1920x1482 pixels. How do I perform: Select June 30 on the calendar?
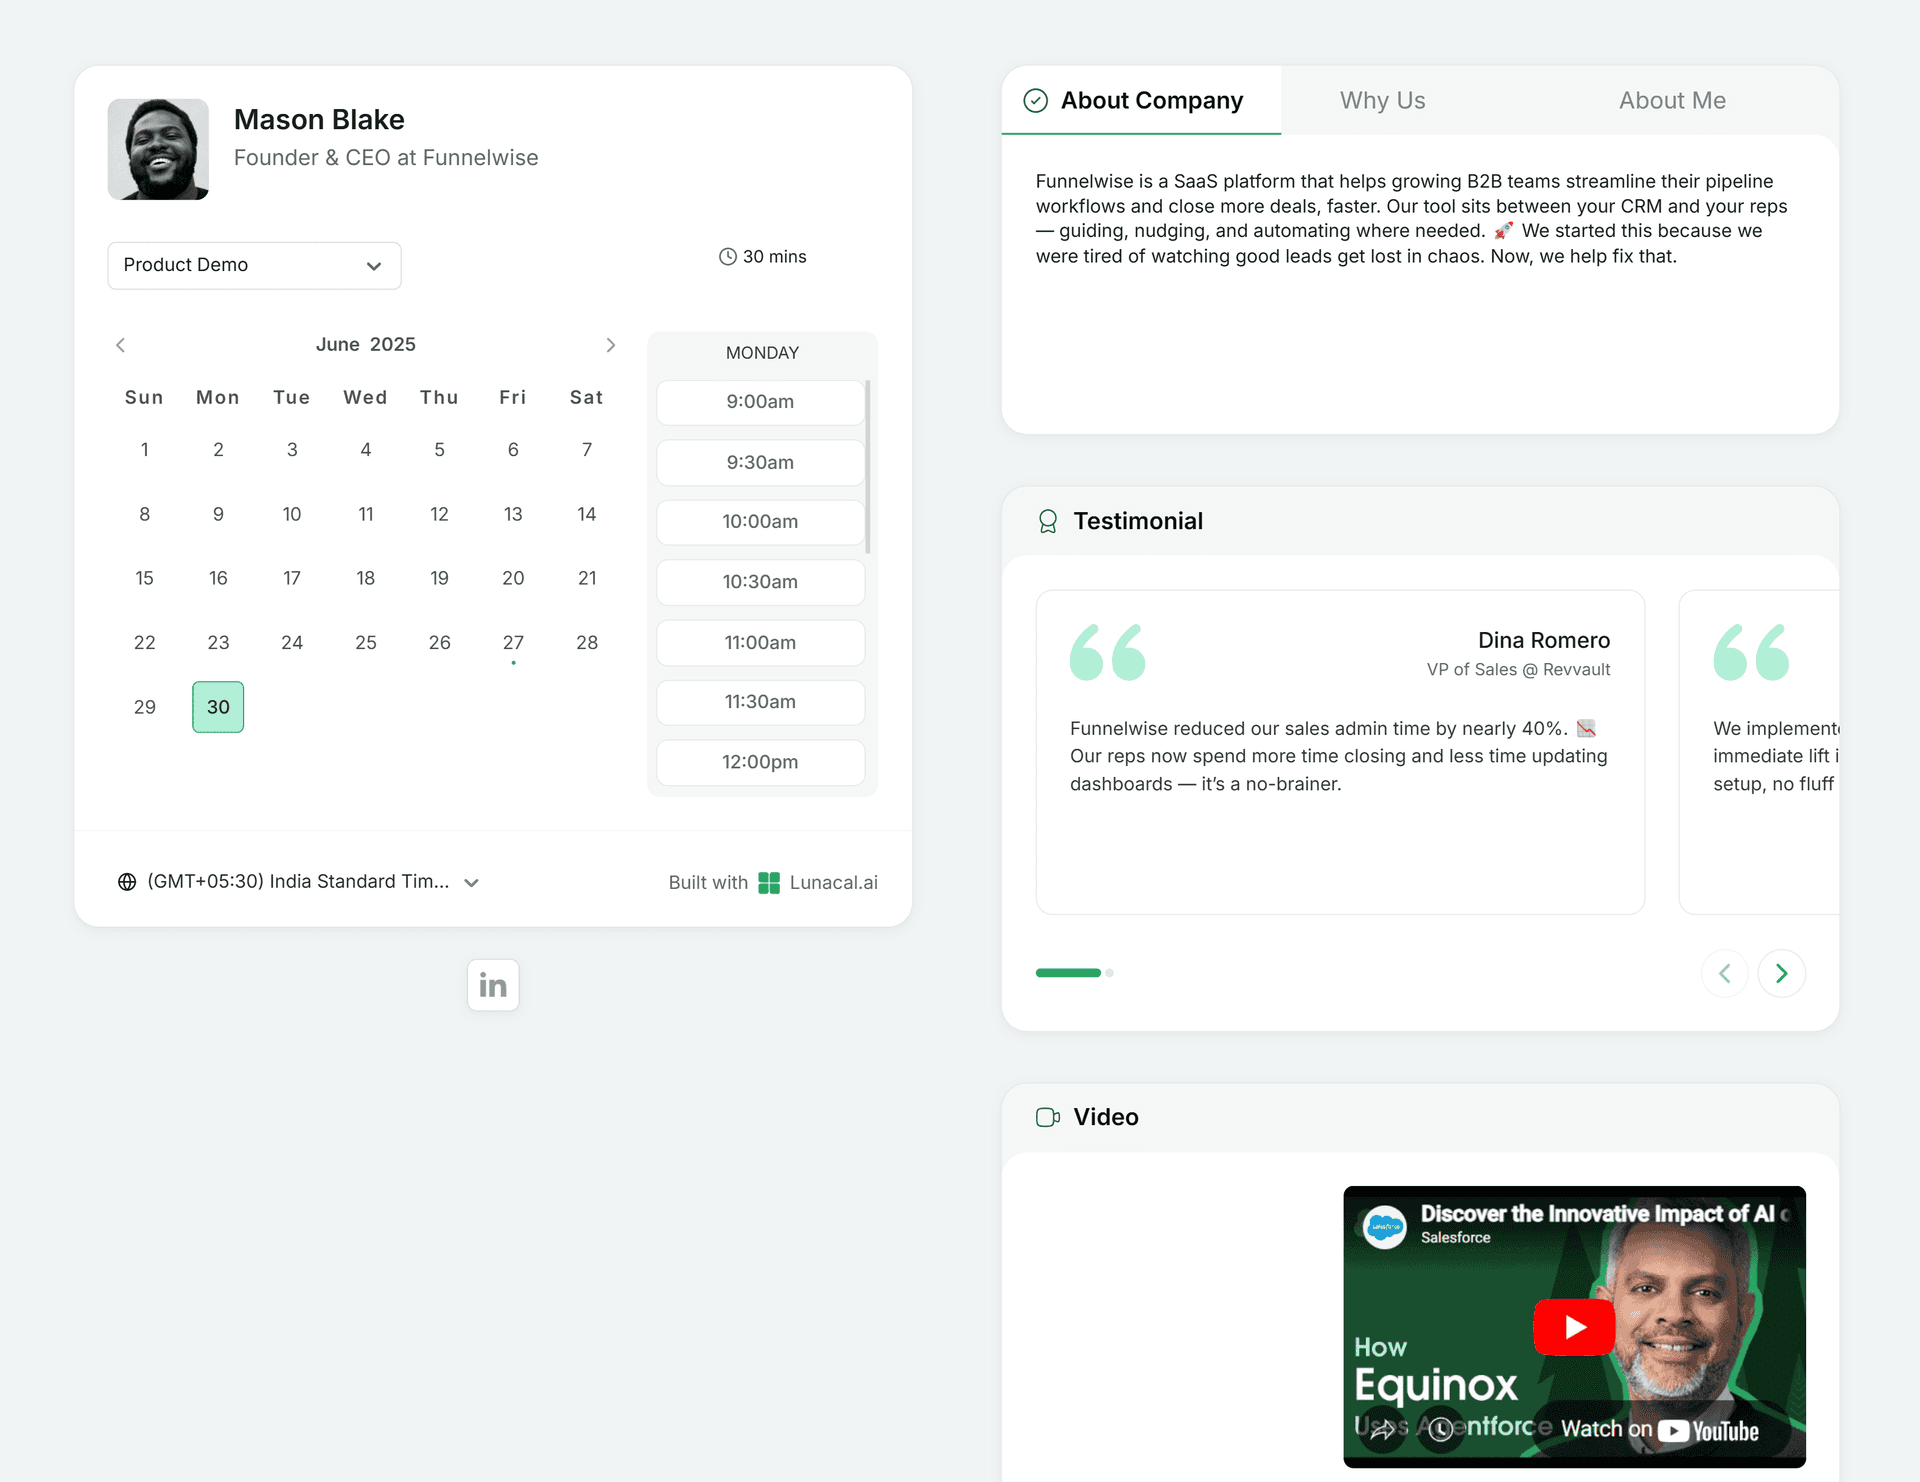pyautogui.click(x=218, y=707)
